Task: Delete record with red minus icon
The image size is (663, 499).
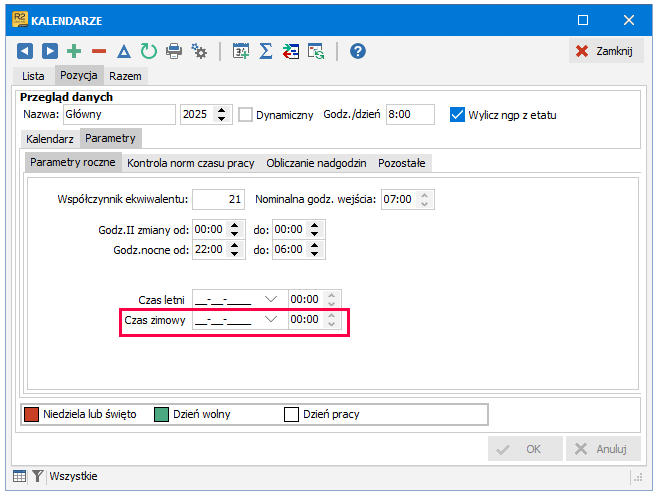Action: 99,52
